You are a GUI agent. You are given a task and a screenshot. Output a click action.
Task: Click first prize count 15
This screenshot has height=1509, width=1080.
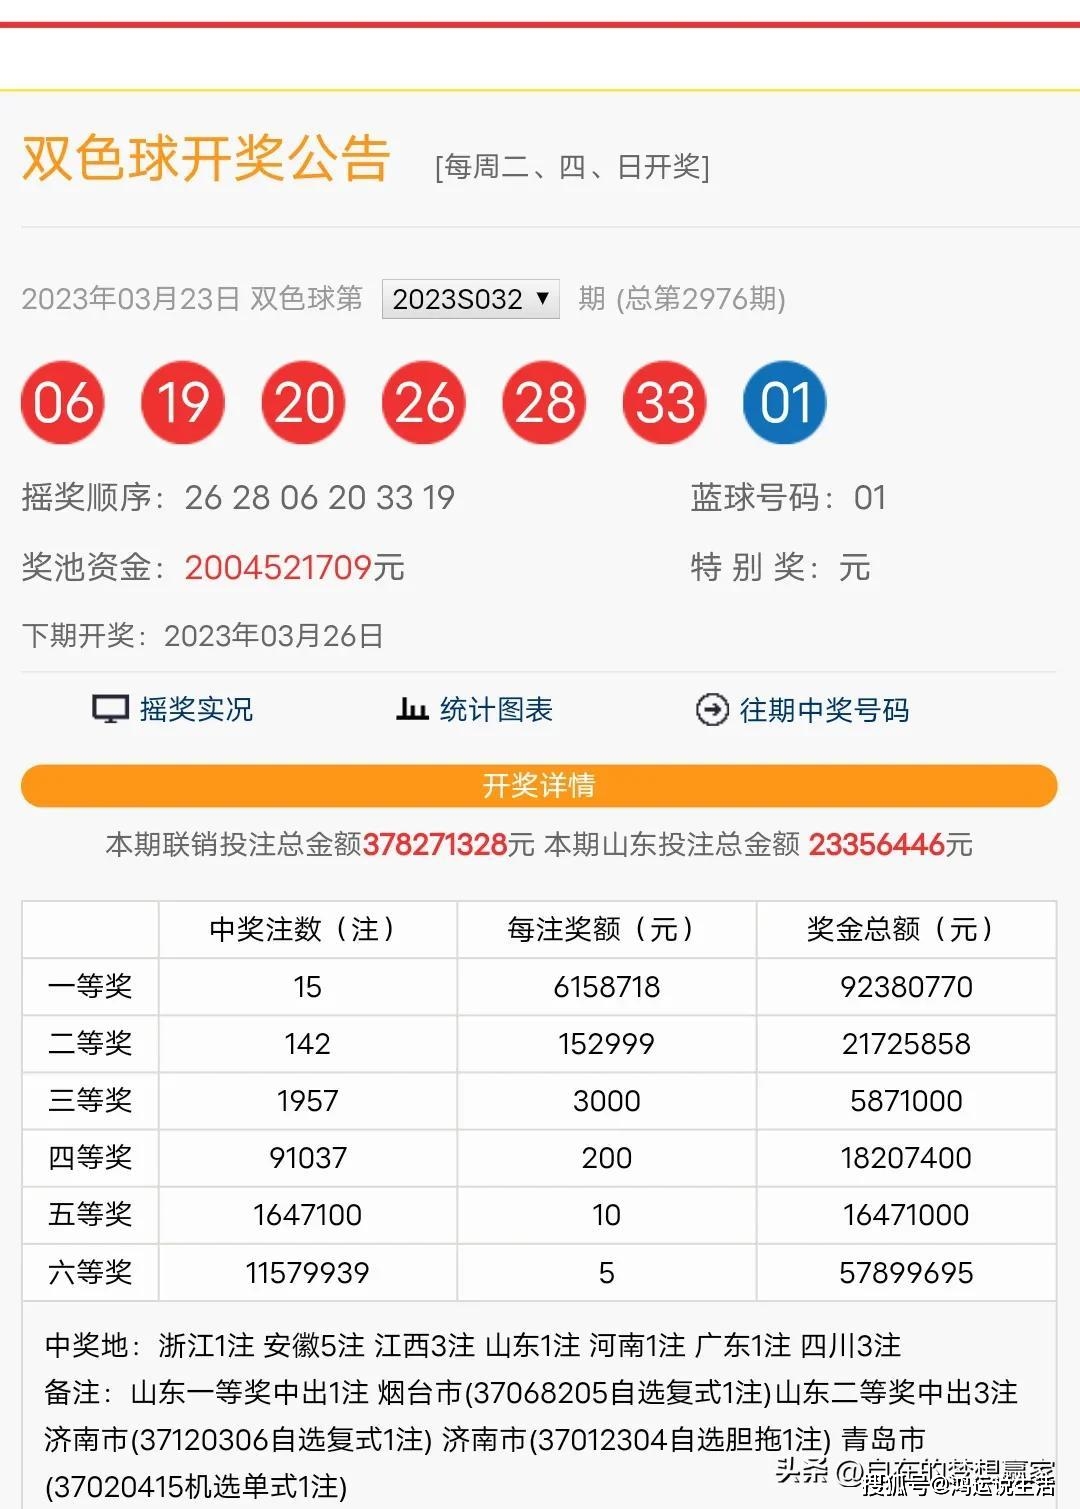(307, 987)
